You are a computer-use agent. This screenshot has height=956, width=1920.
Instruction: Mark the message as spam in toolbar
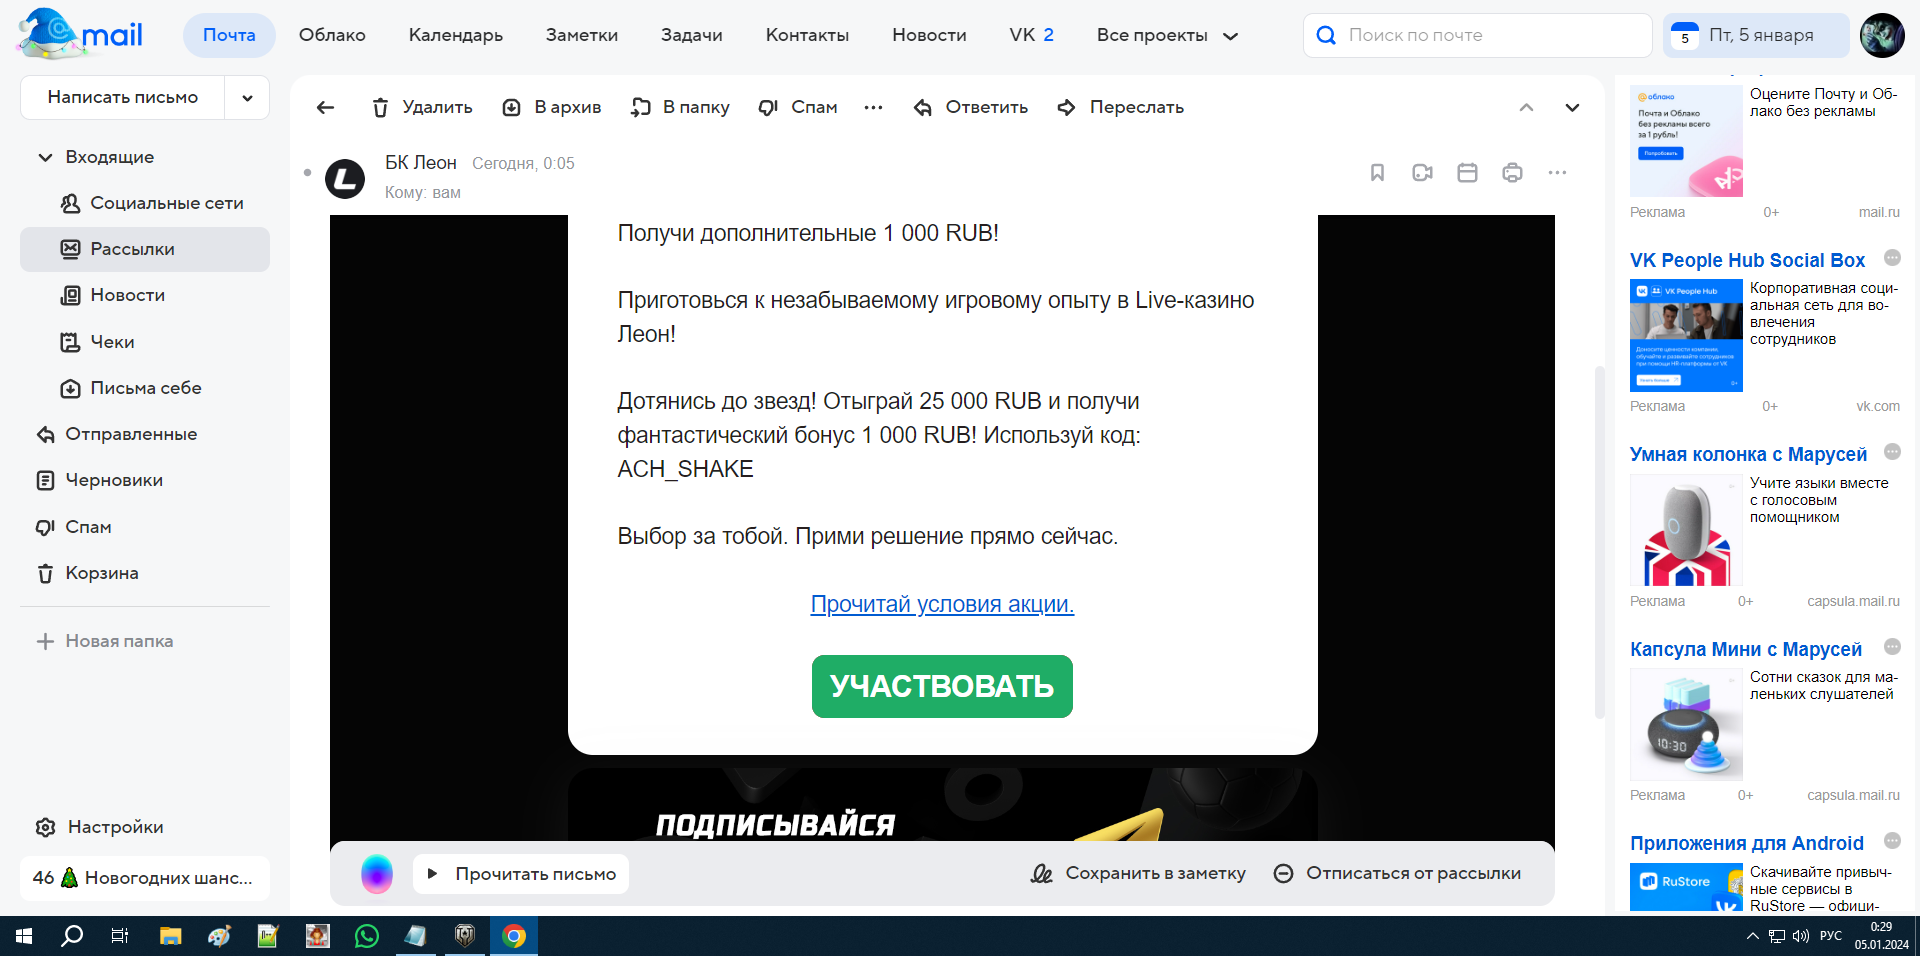click(797, 107)
